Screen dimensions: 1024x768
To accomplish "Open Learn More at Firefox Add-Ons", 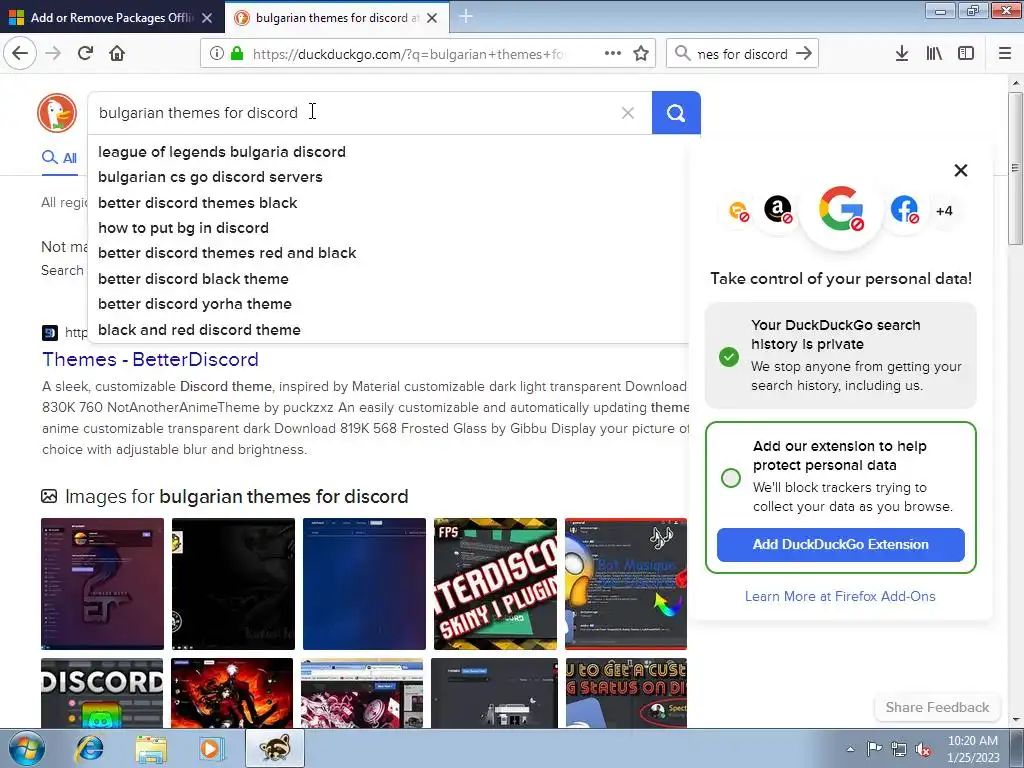I will [840, 596].
